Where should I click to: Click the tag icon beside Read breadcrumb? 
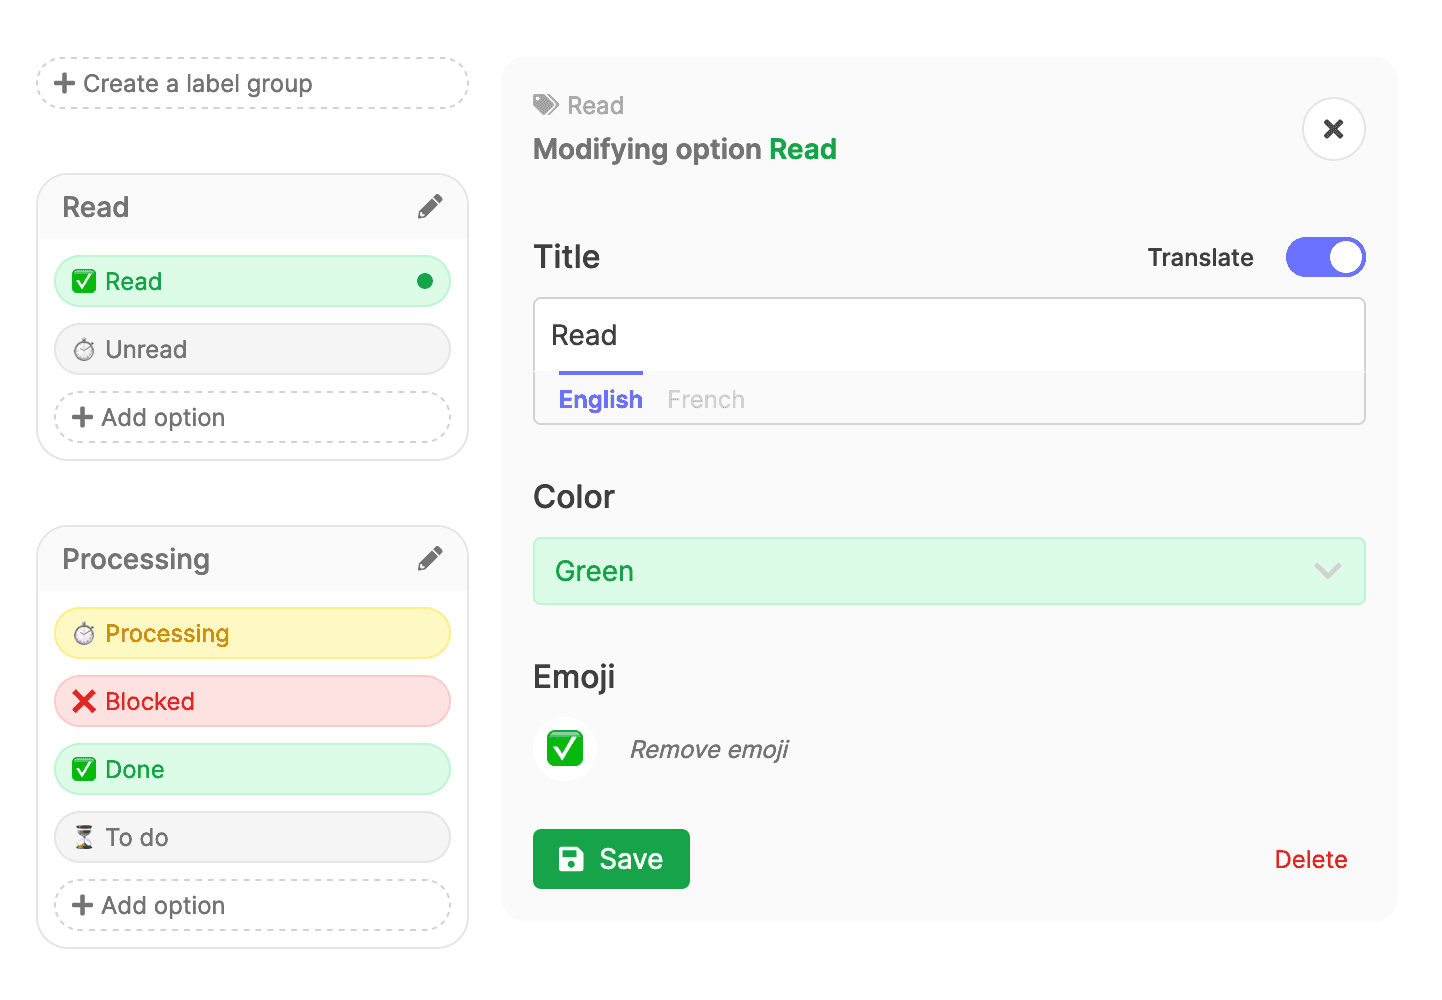(x=546, y=105)
